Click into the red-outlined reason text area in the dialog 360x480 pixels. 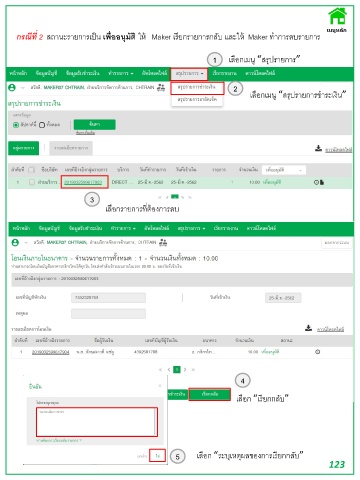pyautogui.click(x=97, y=422)
